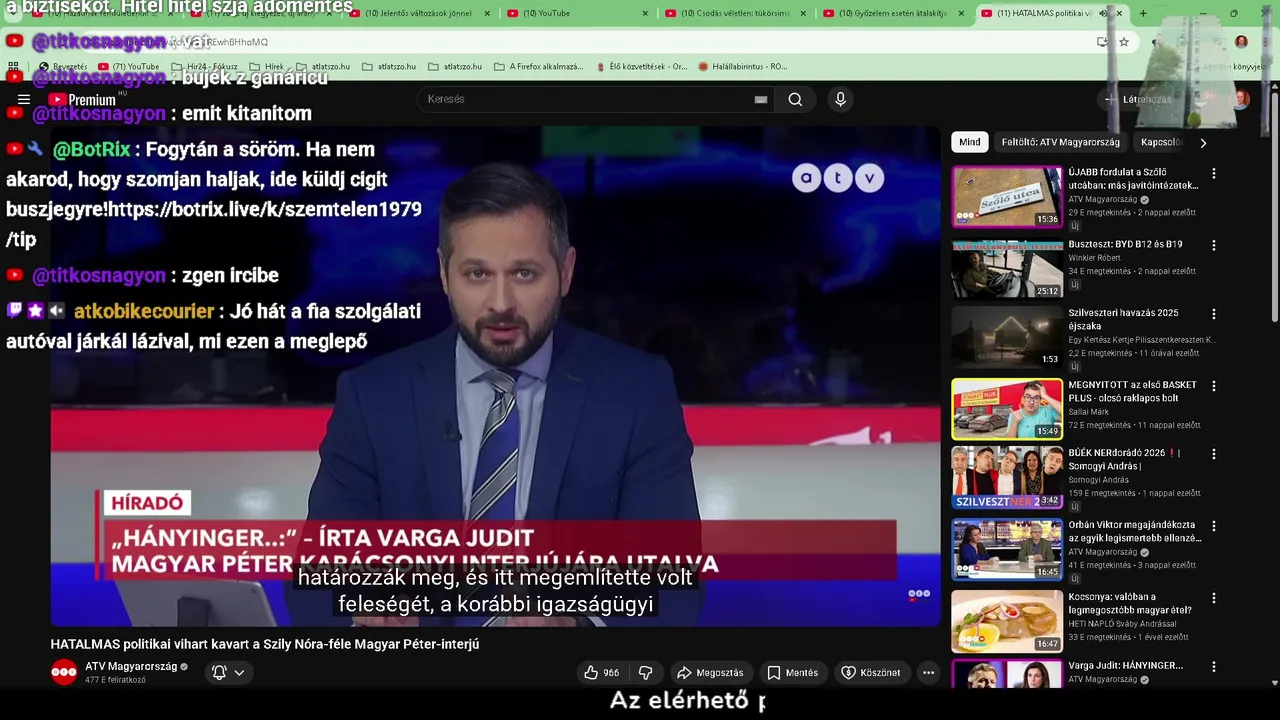Viewport: 1280px width, 720px height.
Task: Start voice search with microphone icon
Action: (840, 99)
